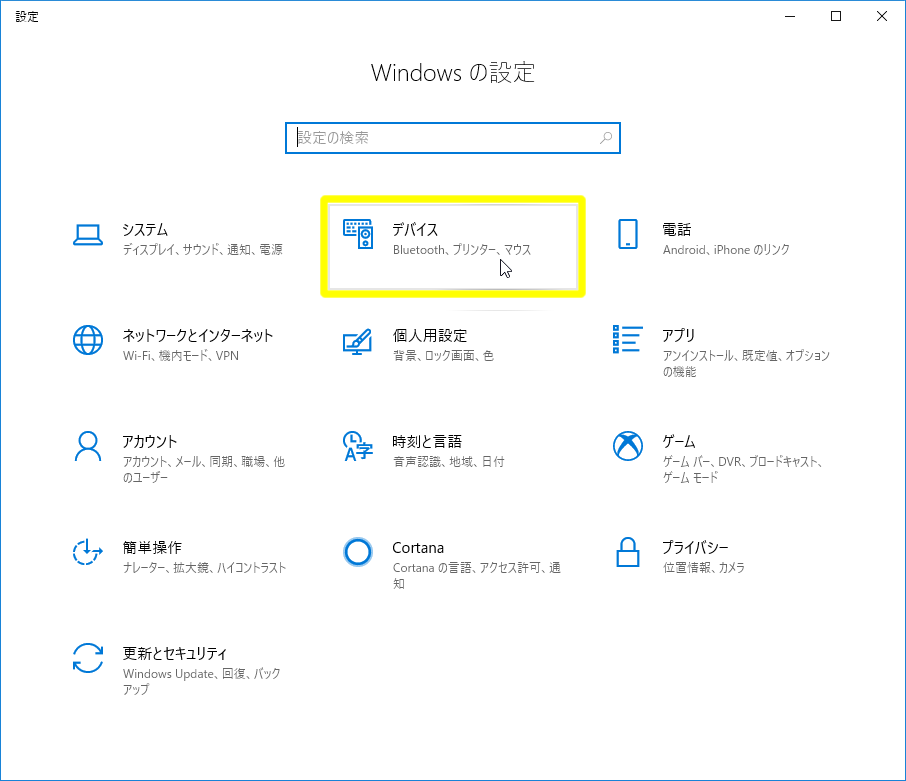Open 電話 settings title
906x781 pixels.
coord(677,230)
